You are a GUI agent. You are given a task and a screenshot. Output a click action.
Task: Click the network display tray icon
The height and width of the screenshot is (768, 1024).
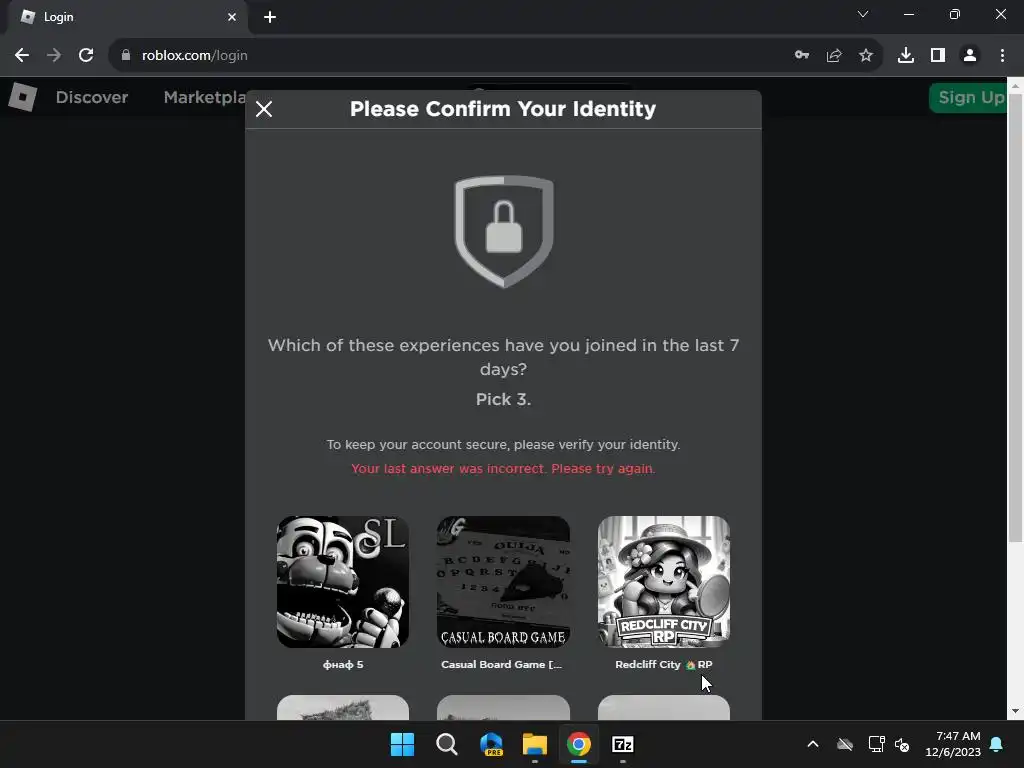[876, 744]
